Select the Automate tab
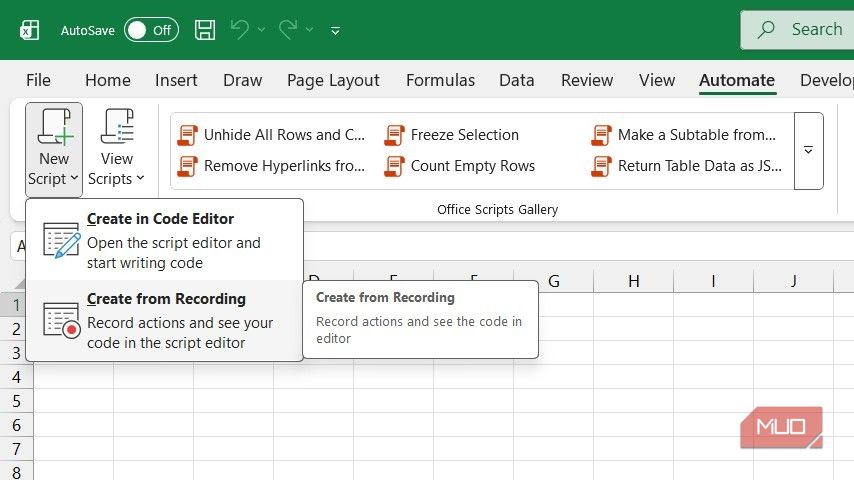The image size is (854, 480). click(x=737, y=80)
